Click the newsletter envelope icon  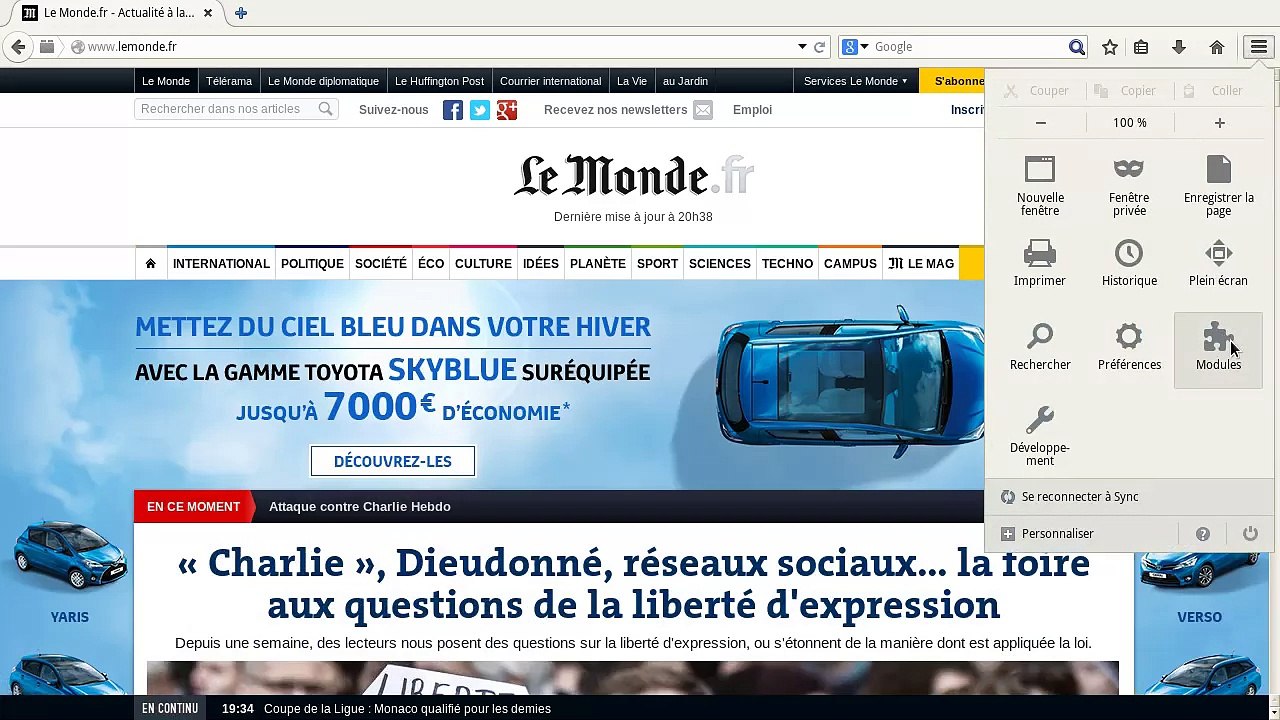click(703, 110)
